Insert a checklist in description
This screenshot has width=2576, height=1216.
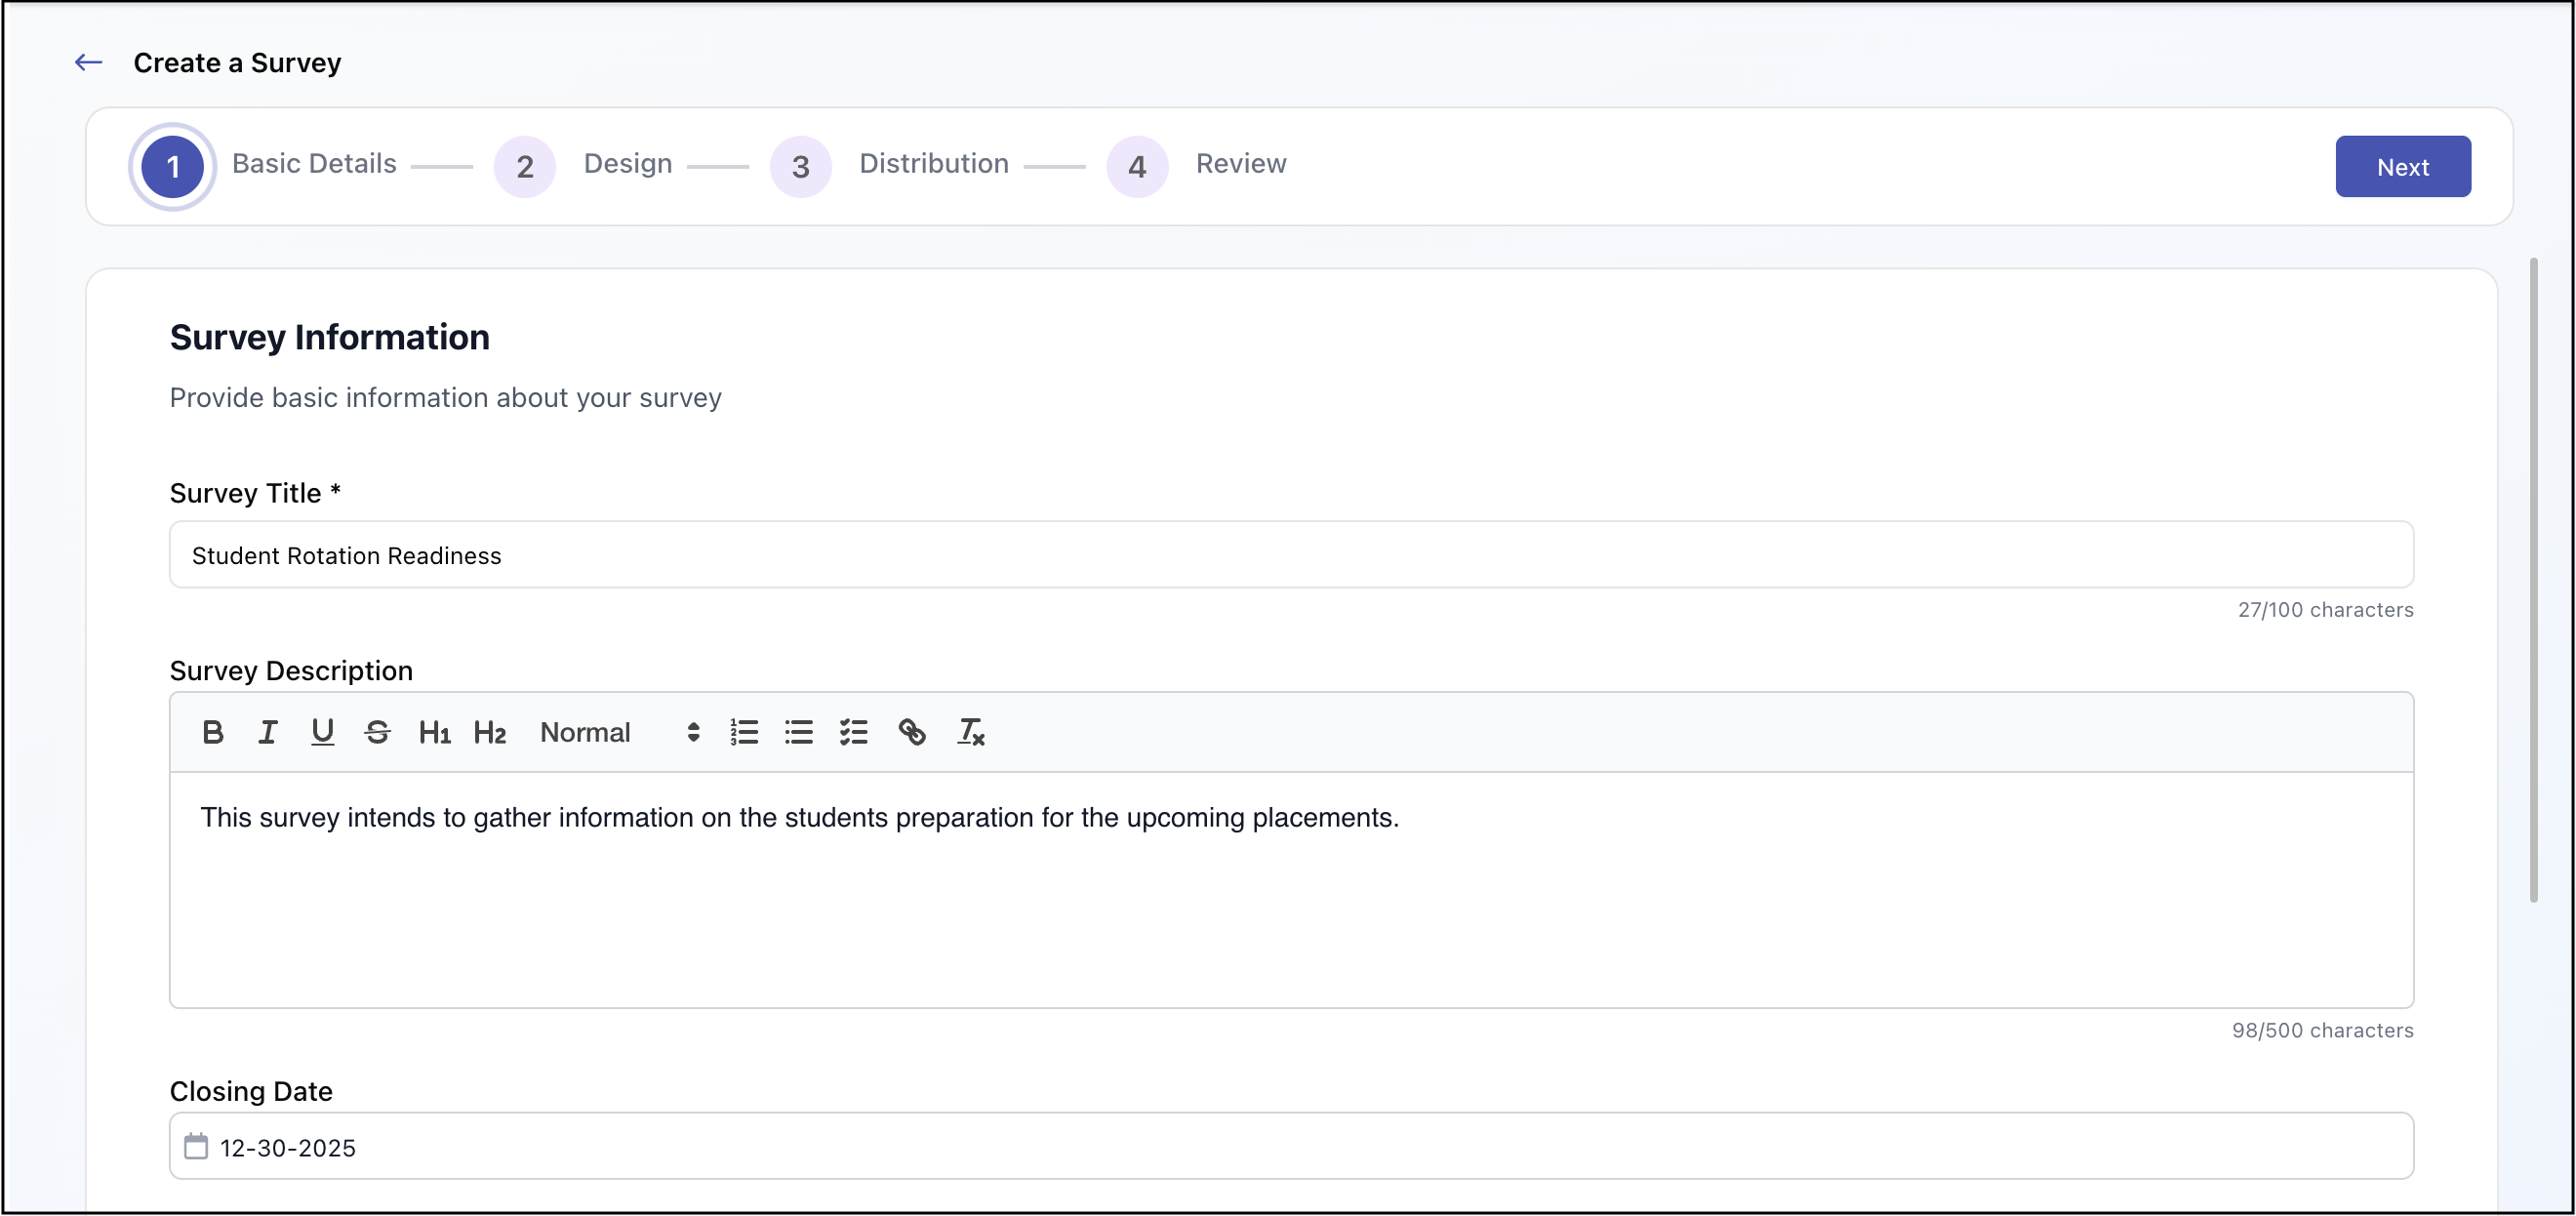(853, 732)
